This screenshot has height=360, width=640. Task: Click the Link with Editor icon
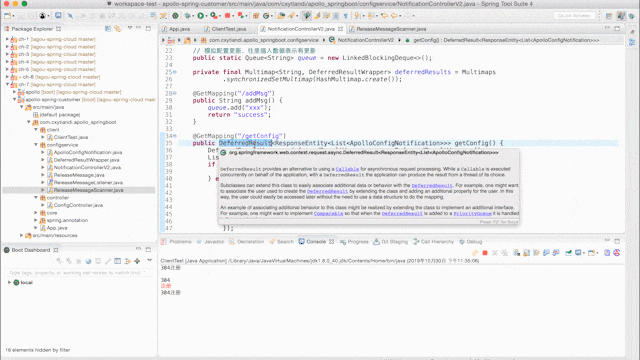point(118,29)
